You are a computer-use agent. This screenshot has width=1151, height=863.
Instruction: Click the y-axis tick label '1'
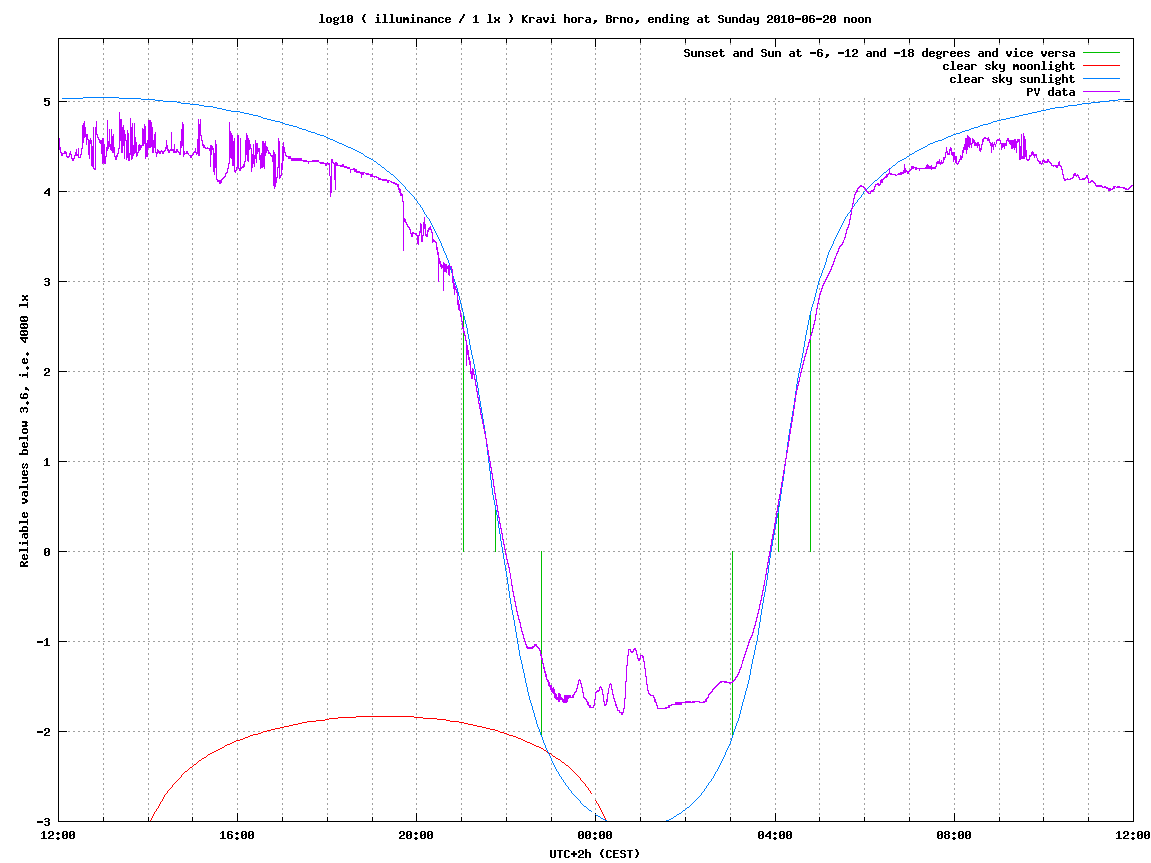click(x=47, y=462)
